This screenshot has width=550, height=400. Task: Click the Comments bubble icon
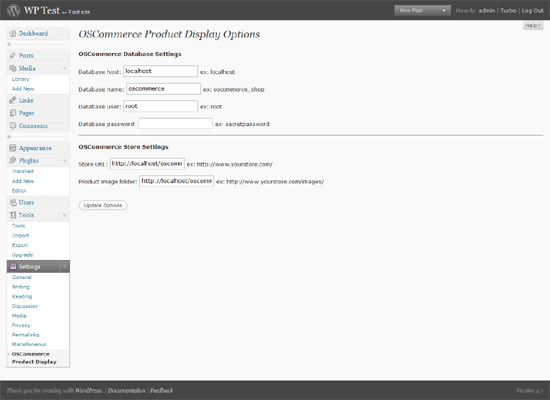13,126
